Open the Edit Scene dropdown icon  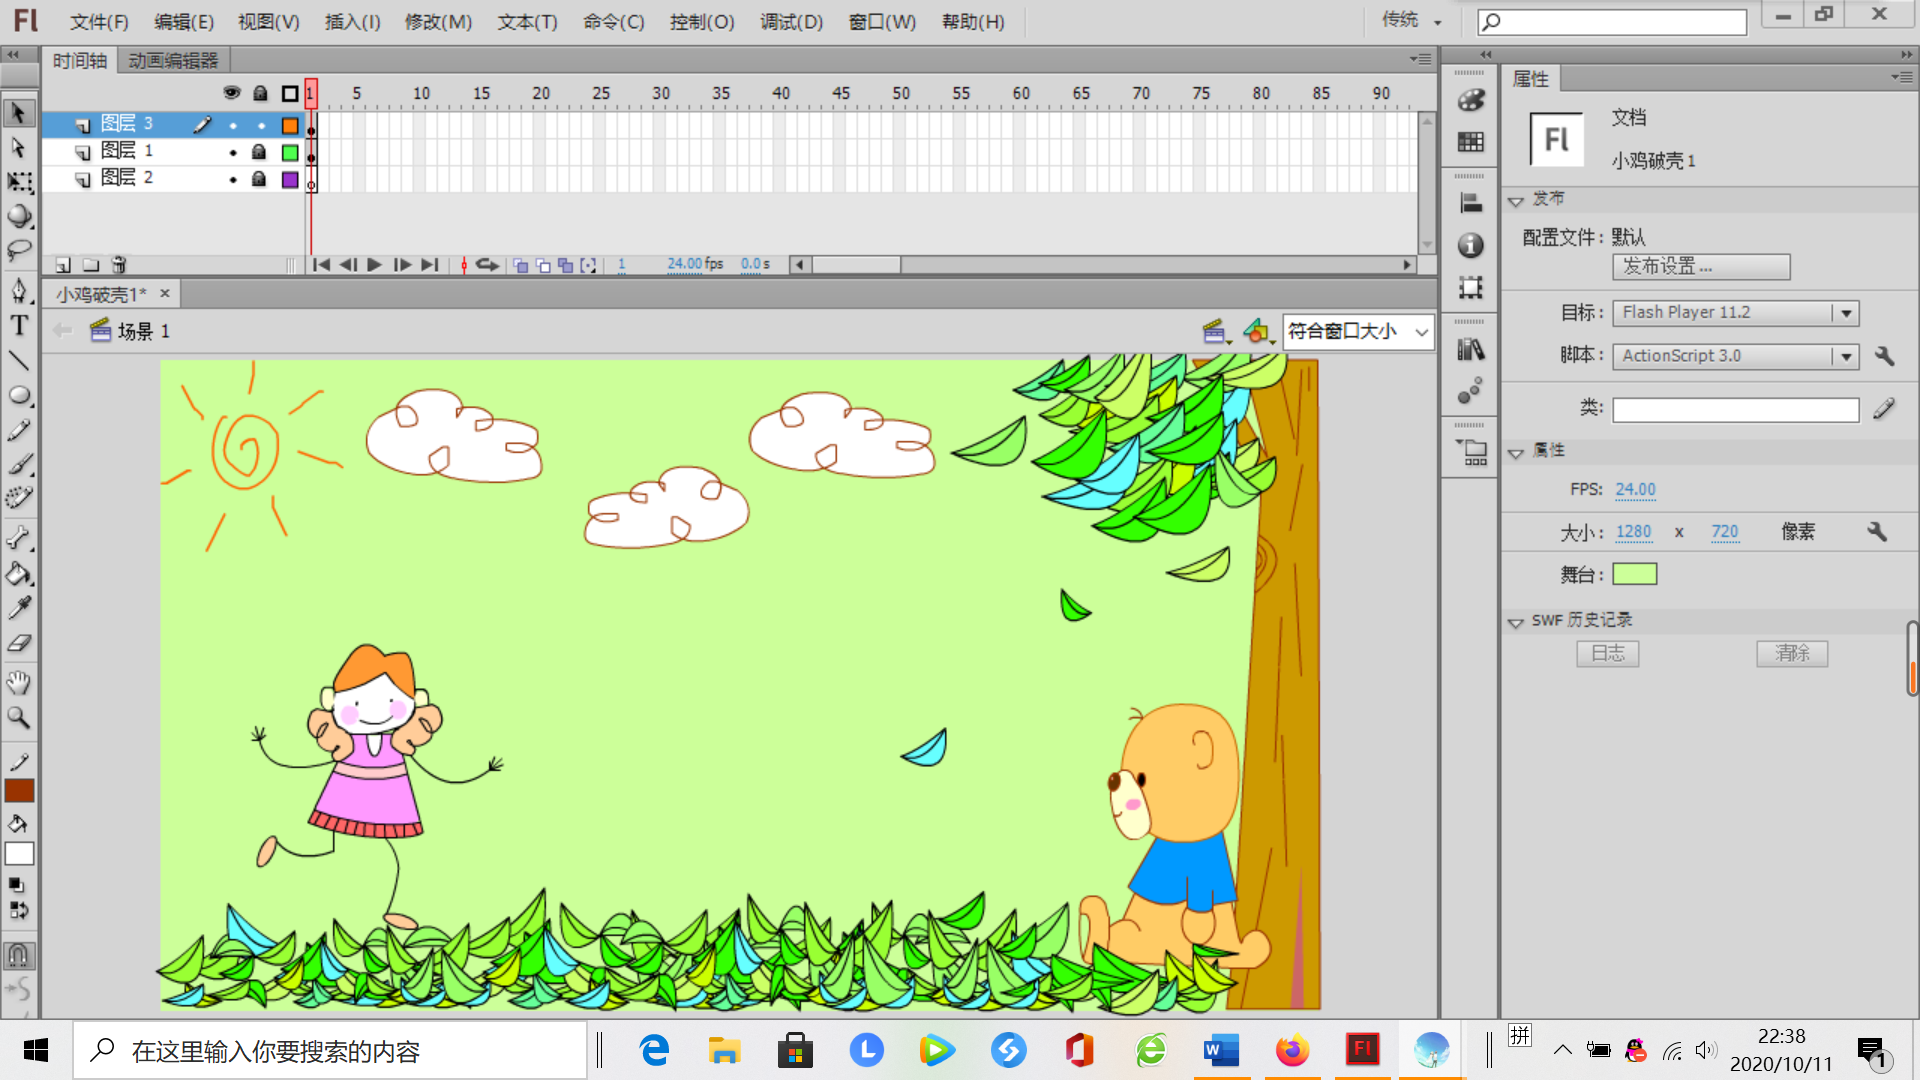1215,332
